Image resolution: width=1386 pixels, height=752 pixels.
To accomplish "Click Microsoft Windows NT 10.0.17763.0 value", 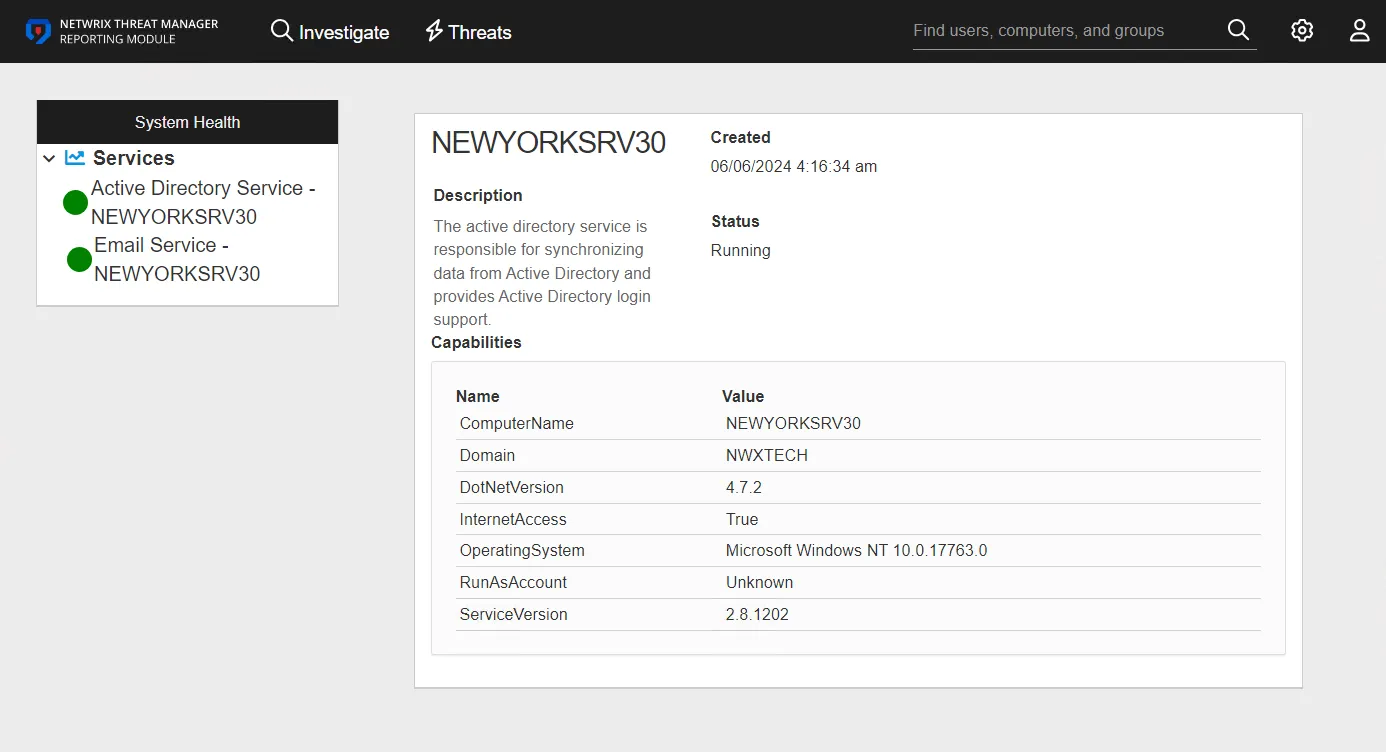I will (x=857, y=550).
